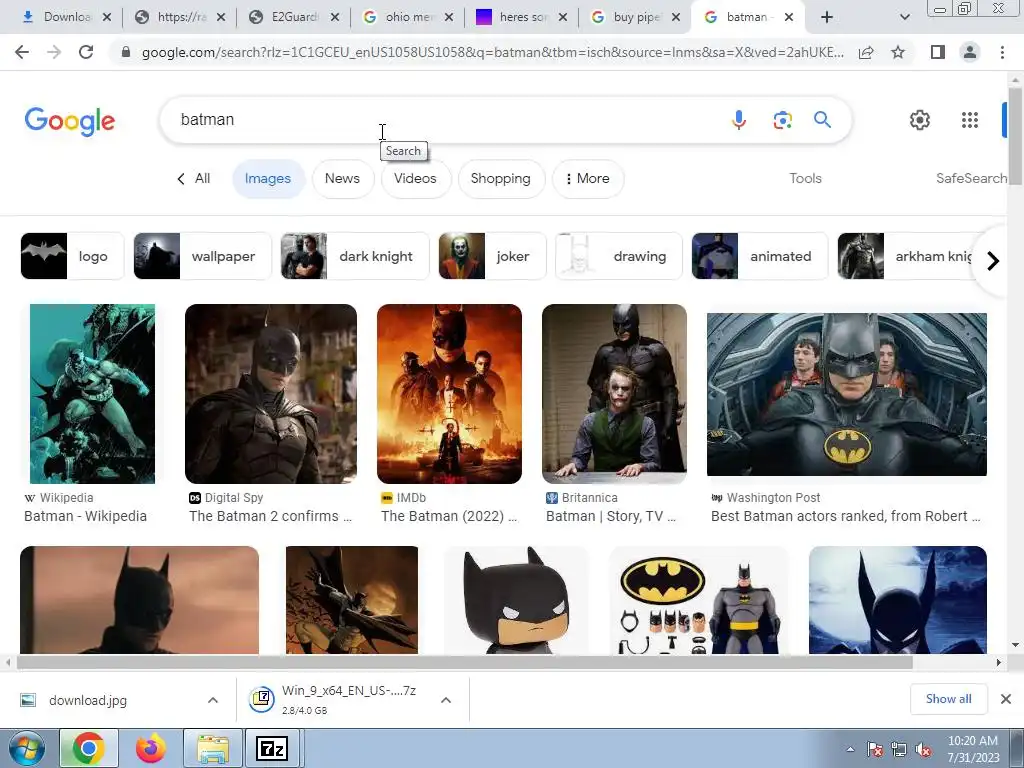Switch to the Videos search tab
The height and width of the screenshot is (768, 1024).
tap(415, 179)
